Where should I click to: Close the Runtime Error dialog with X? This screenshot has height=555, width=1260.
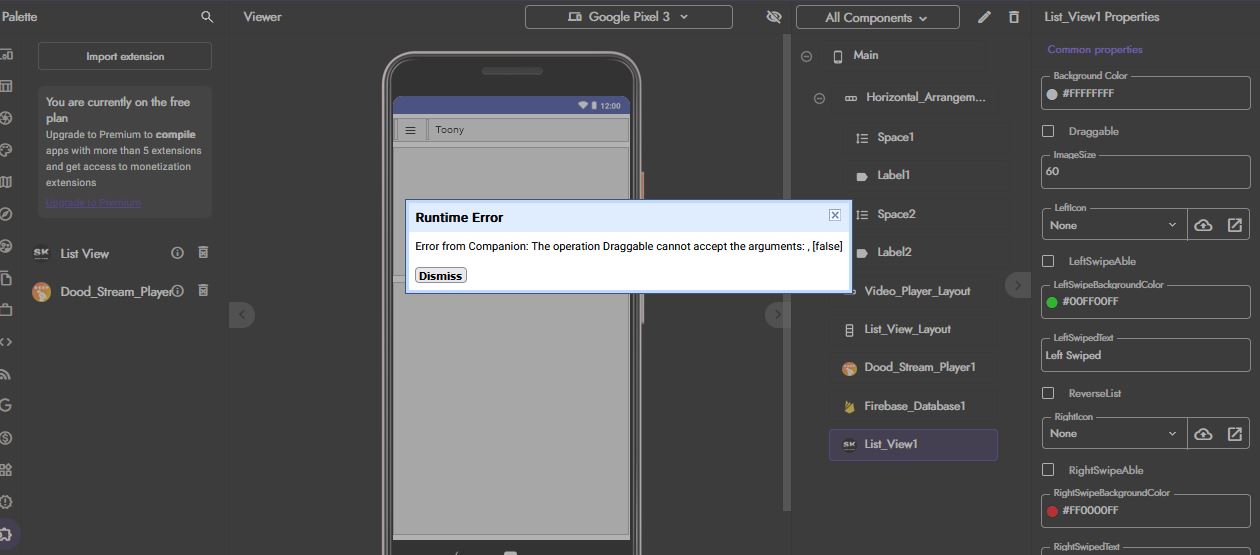coord(834,215)
